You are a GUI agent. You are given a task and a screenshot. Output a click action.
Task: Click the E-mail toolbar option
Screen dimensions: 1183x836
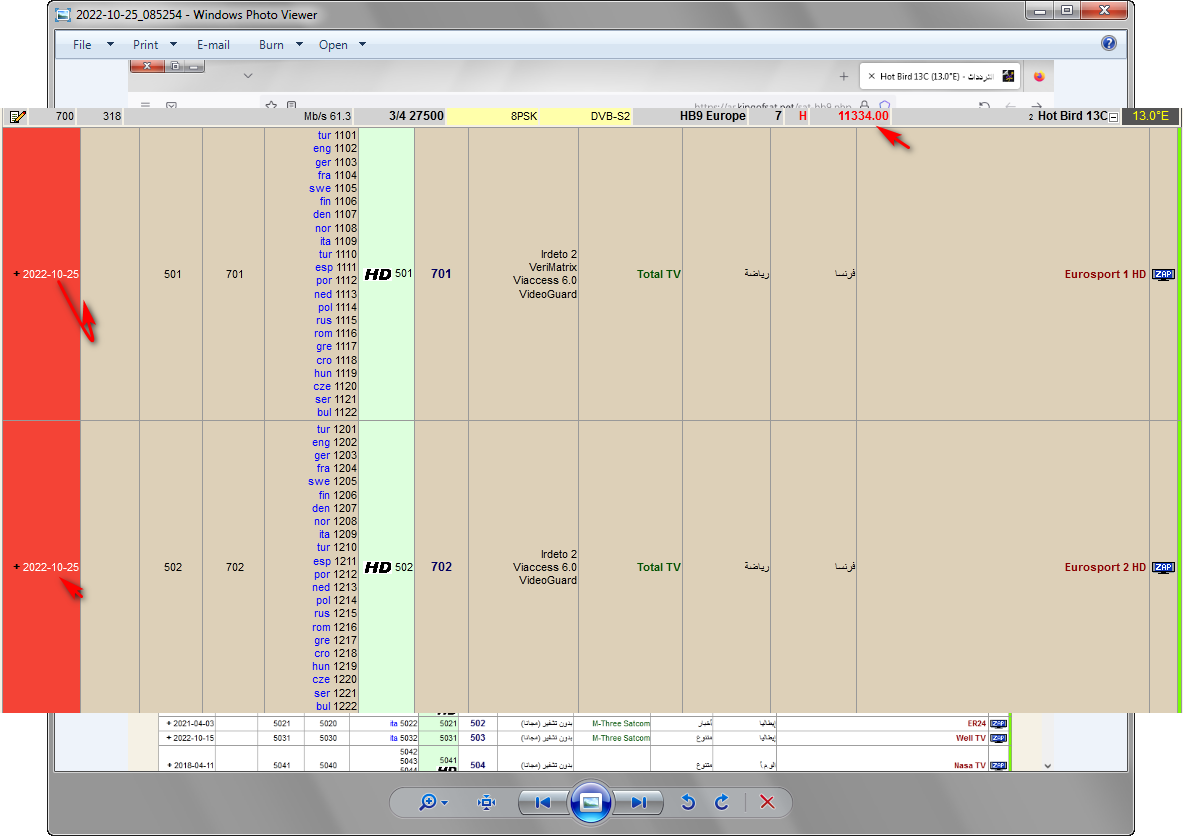tap(214, 45)
